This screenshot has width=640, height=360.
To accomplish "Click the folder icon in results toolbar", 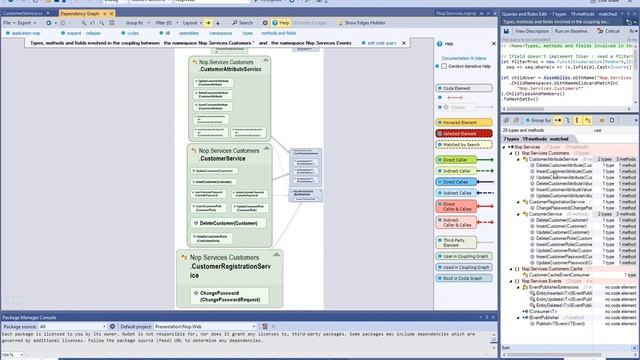I will (602, 120).
